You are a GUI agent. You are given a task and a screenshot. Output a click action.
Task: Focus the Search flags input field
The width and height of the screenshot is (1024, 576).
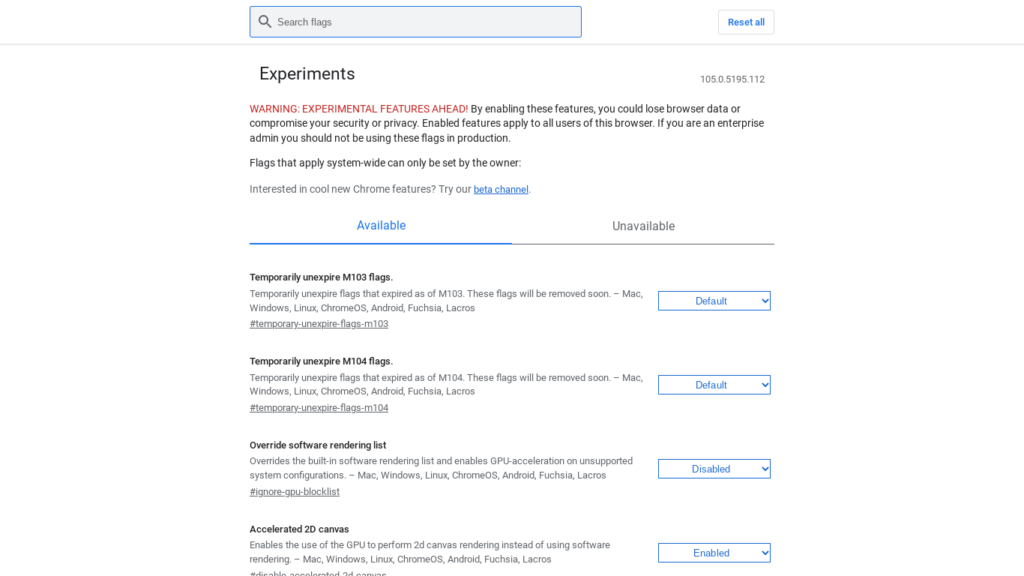tap(420, 22)
